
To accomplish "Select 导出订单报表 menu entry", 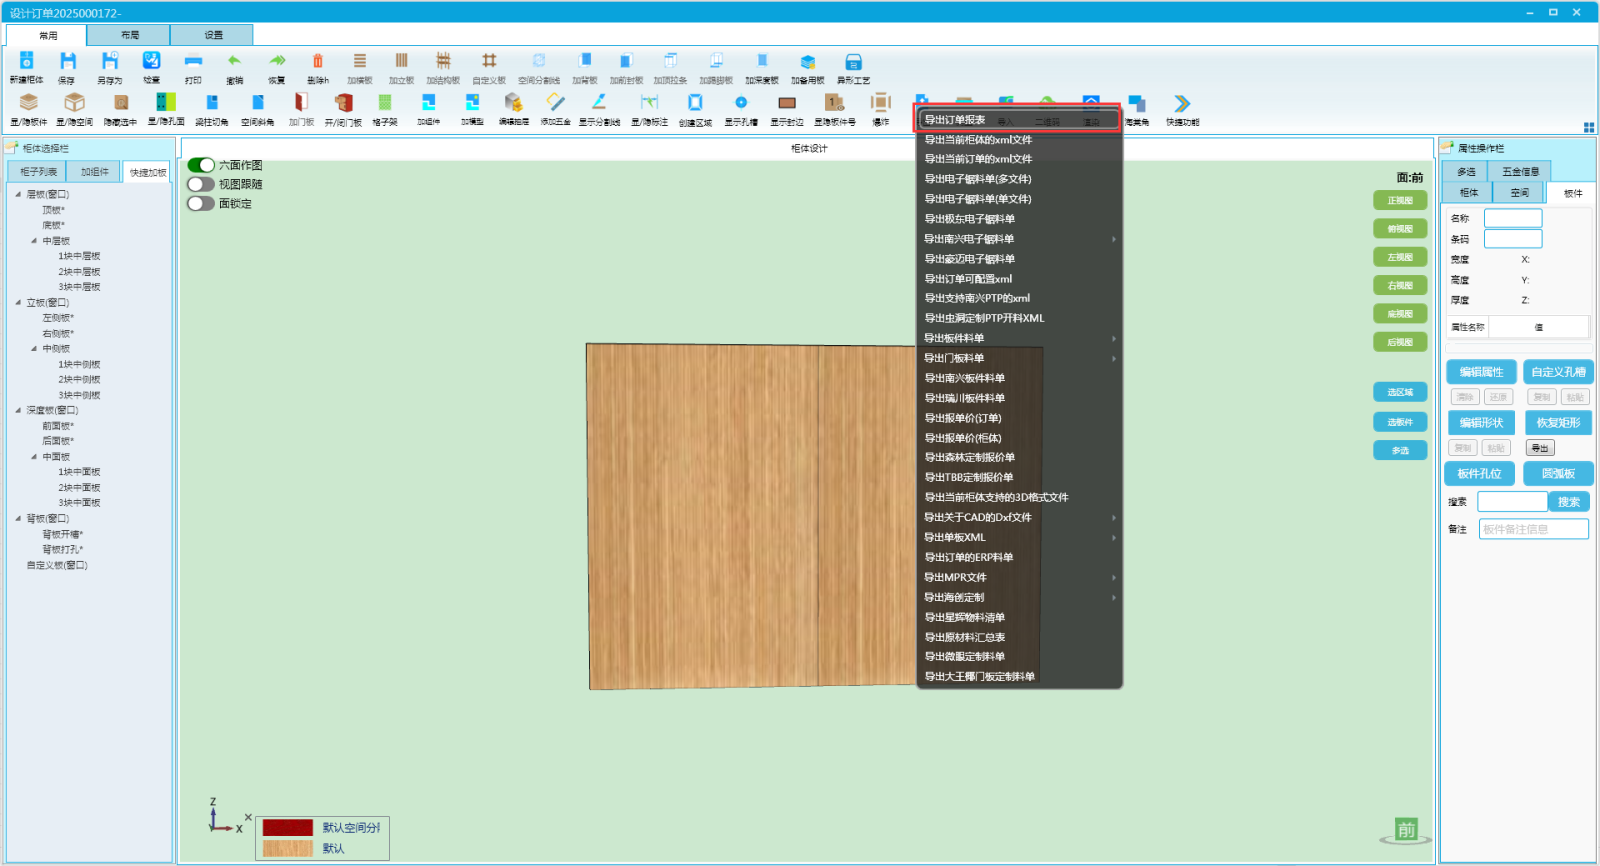I will tap(1019, 120).
